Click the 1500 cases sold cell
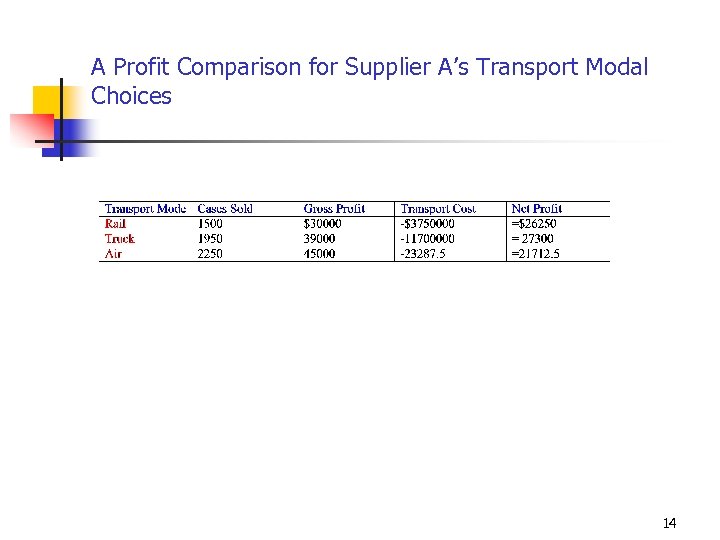This screenshot has height=540, width=720. click(210, 224)
